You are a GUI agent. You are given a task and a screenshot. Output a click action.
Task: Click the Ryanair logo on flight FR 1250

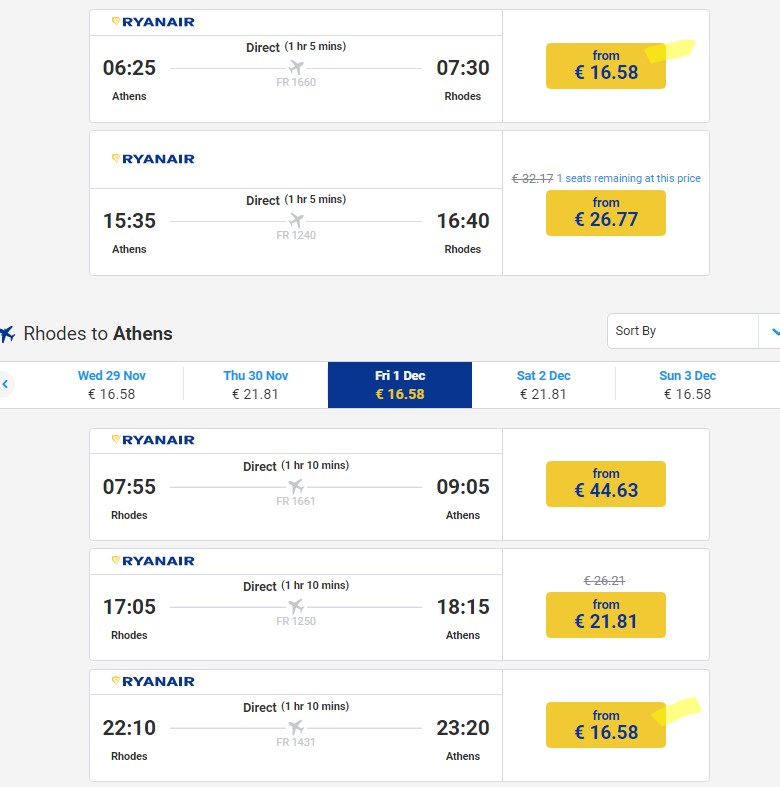[x=152, y=561]
